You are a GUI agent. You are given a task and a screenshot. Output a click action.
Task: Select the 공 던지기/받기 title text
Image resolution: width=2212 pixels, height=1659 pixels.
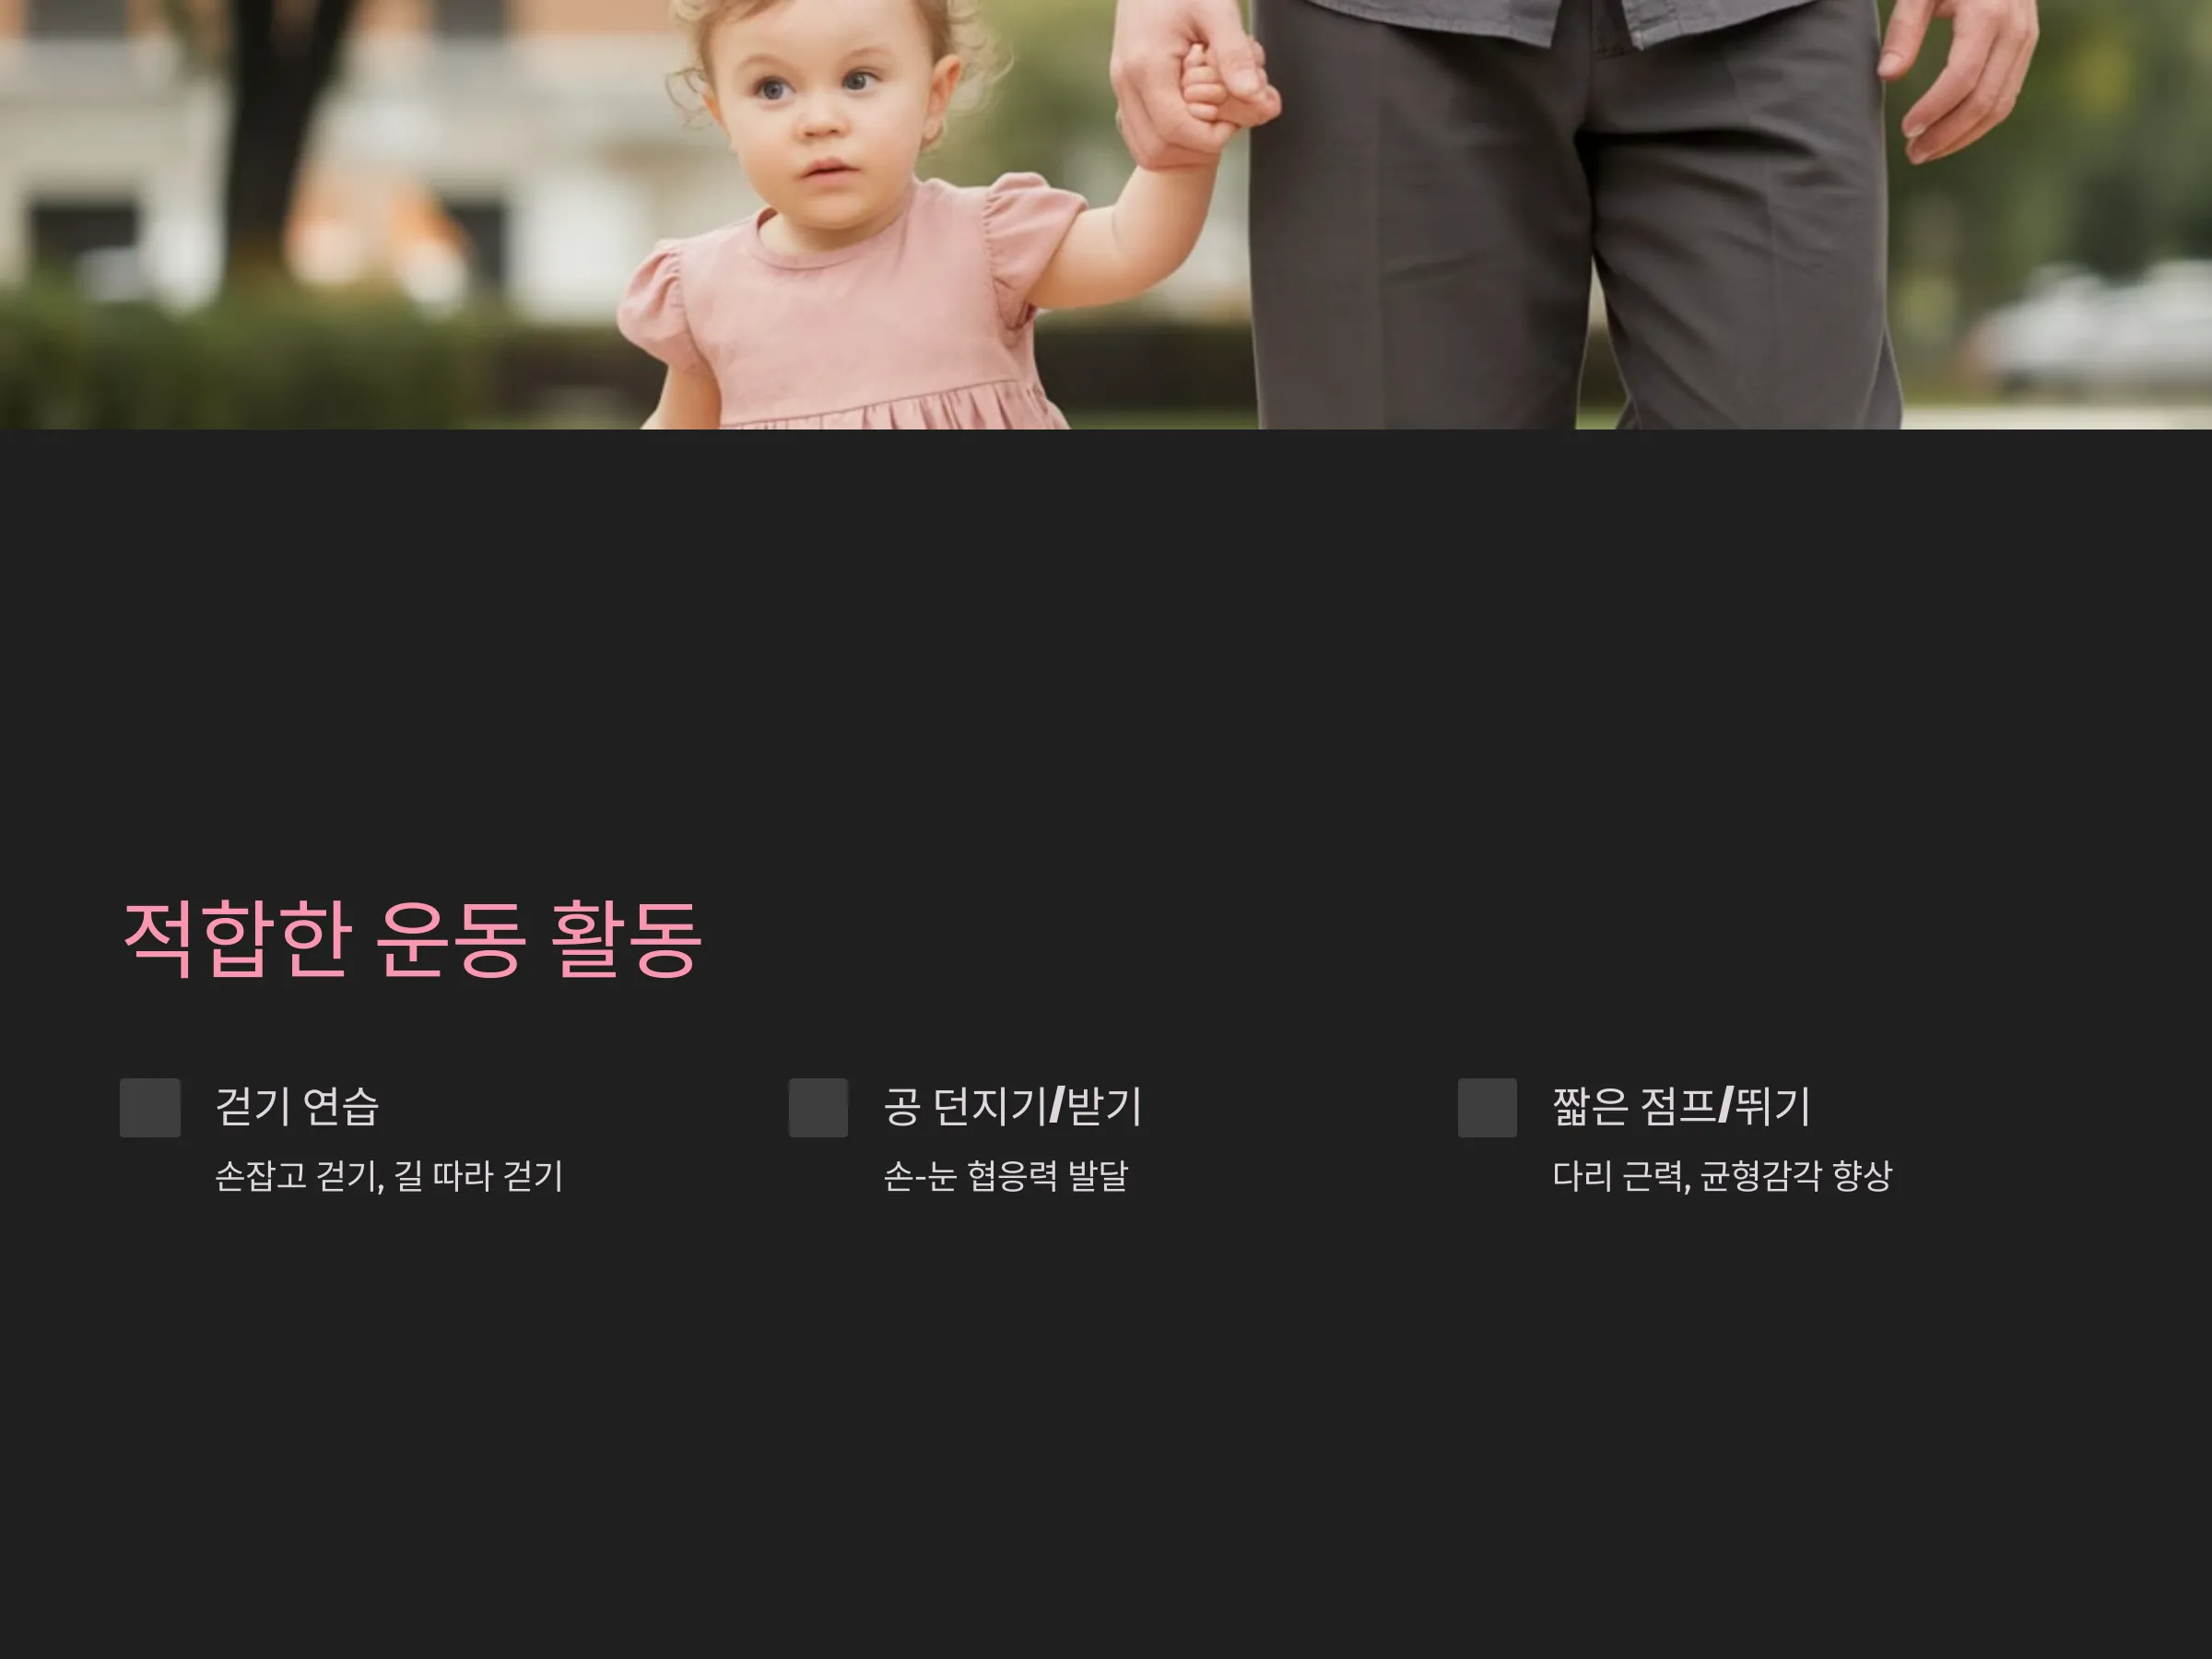click(1012, 1106)
